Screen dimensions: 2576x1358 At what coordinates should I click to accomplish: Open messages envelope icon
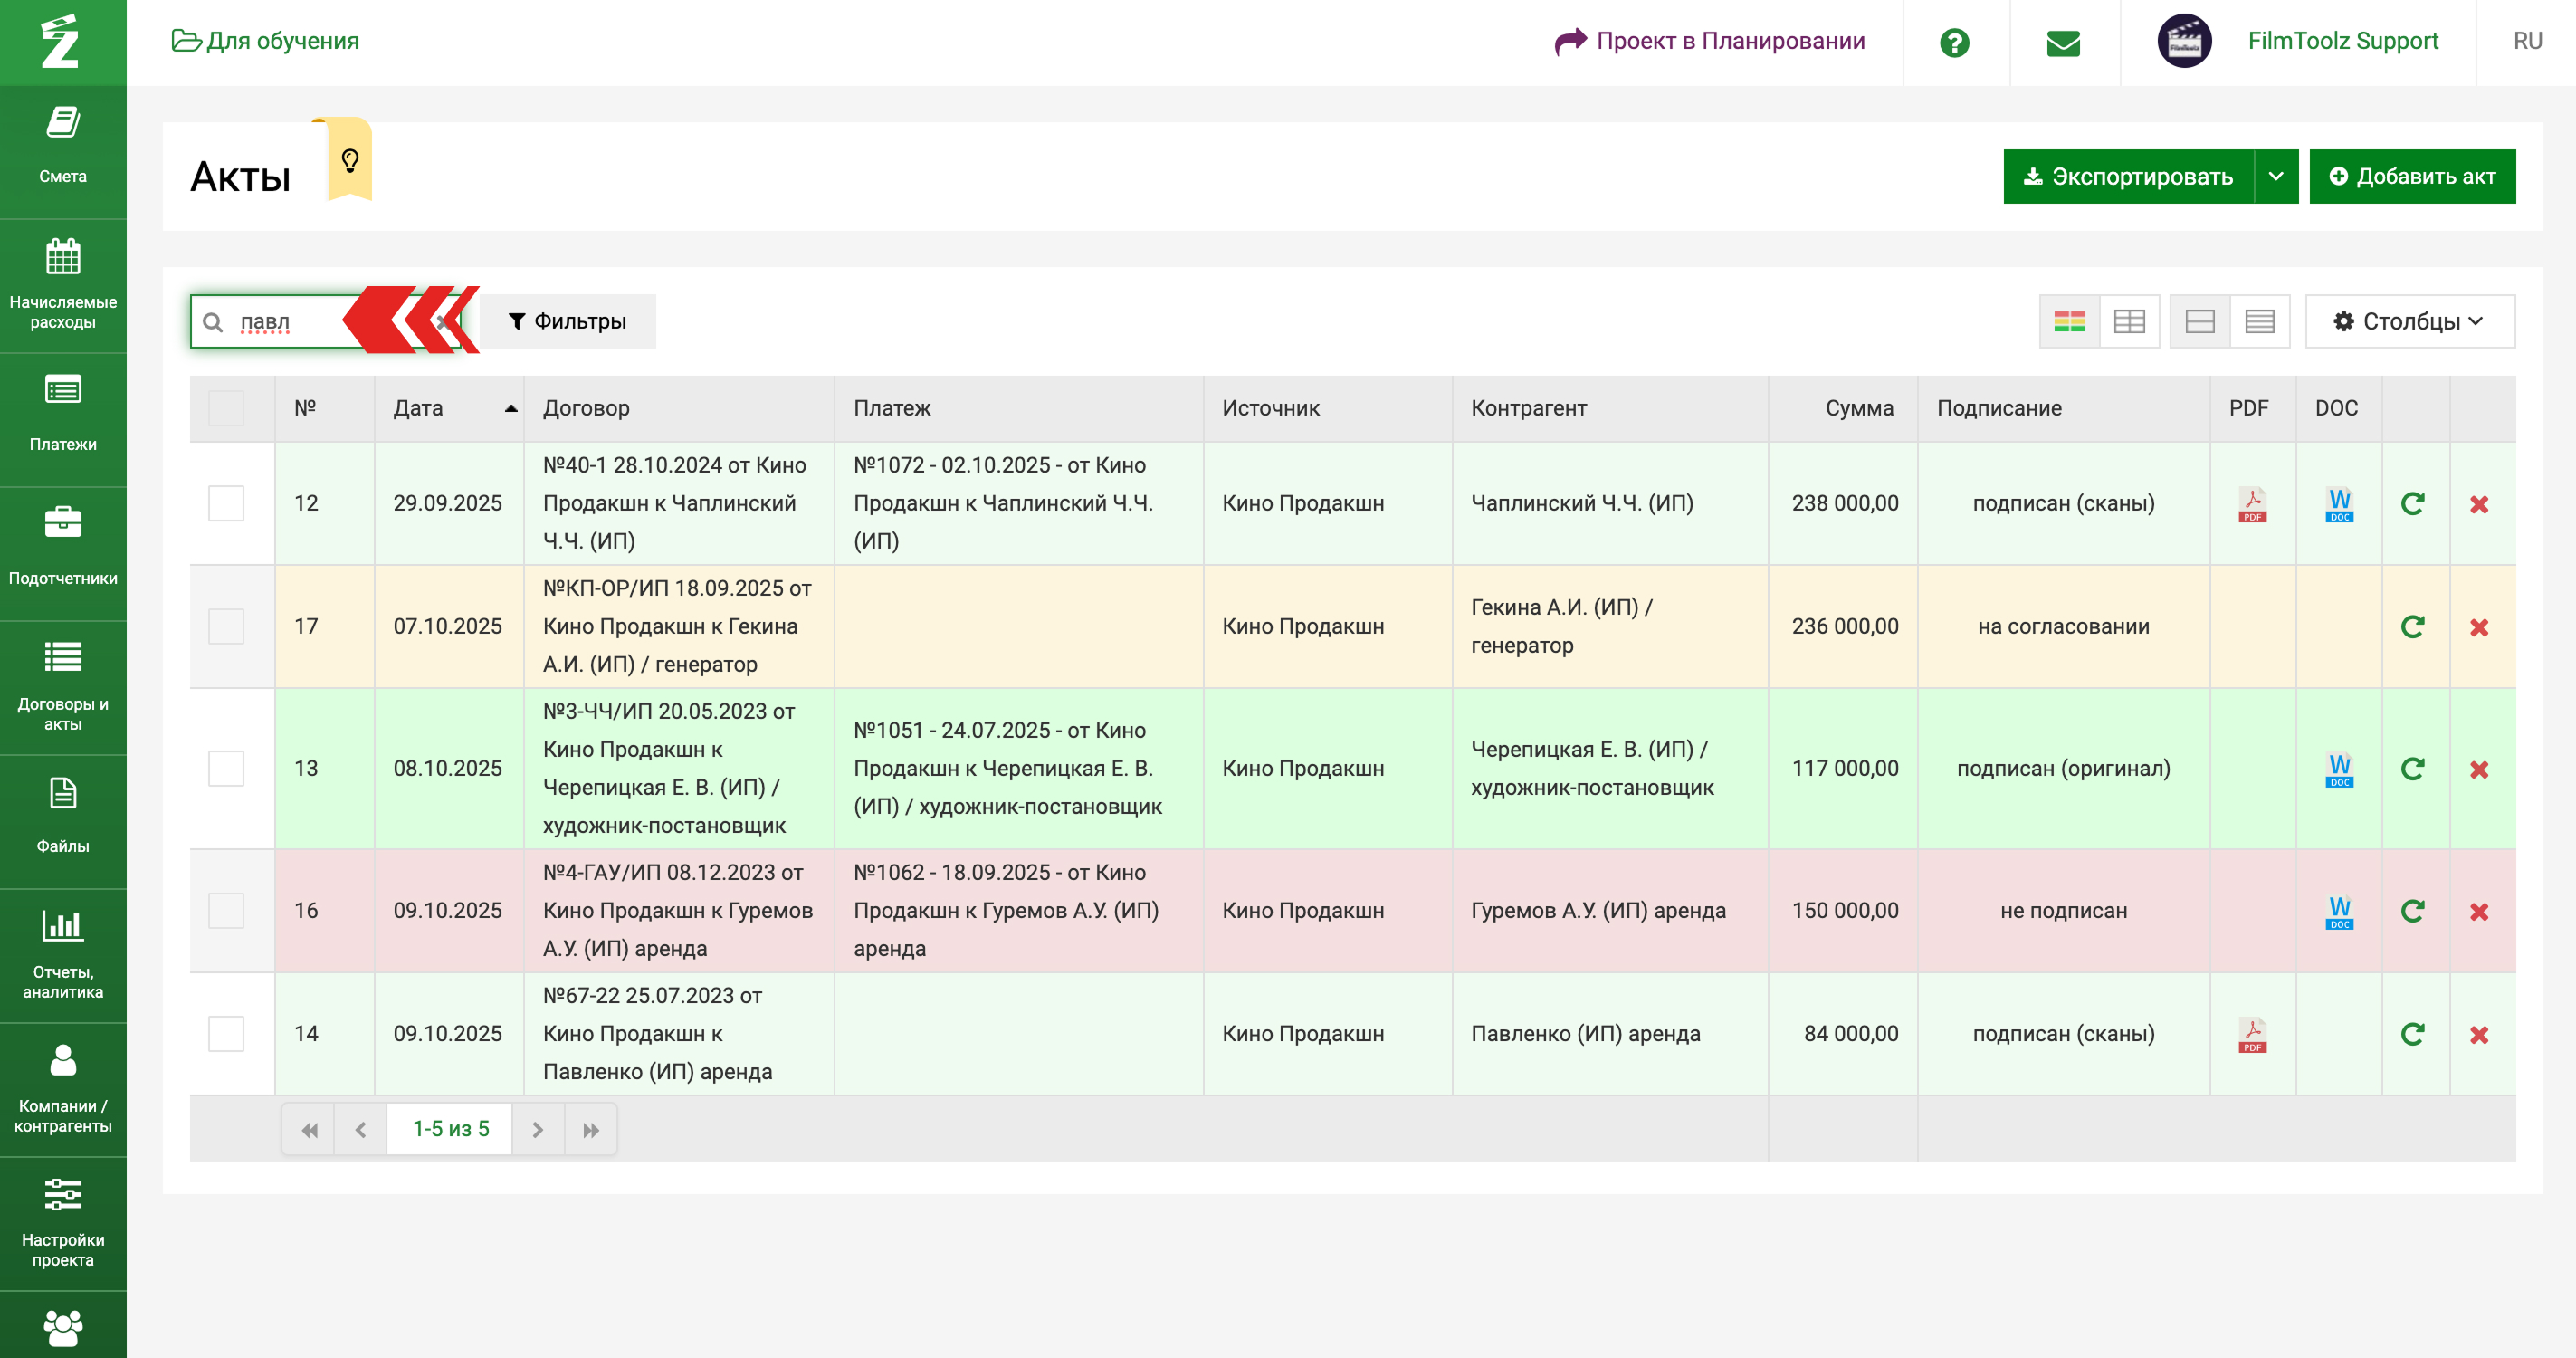point(2062,42)
